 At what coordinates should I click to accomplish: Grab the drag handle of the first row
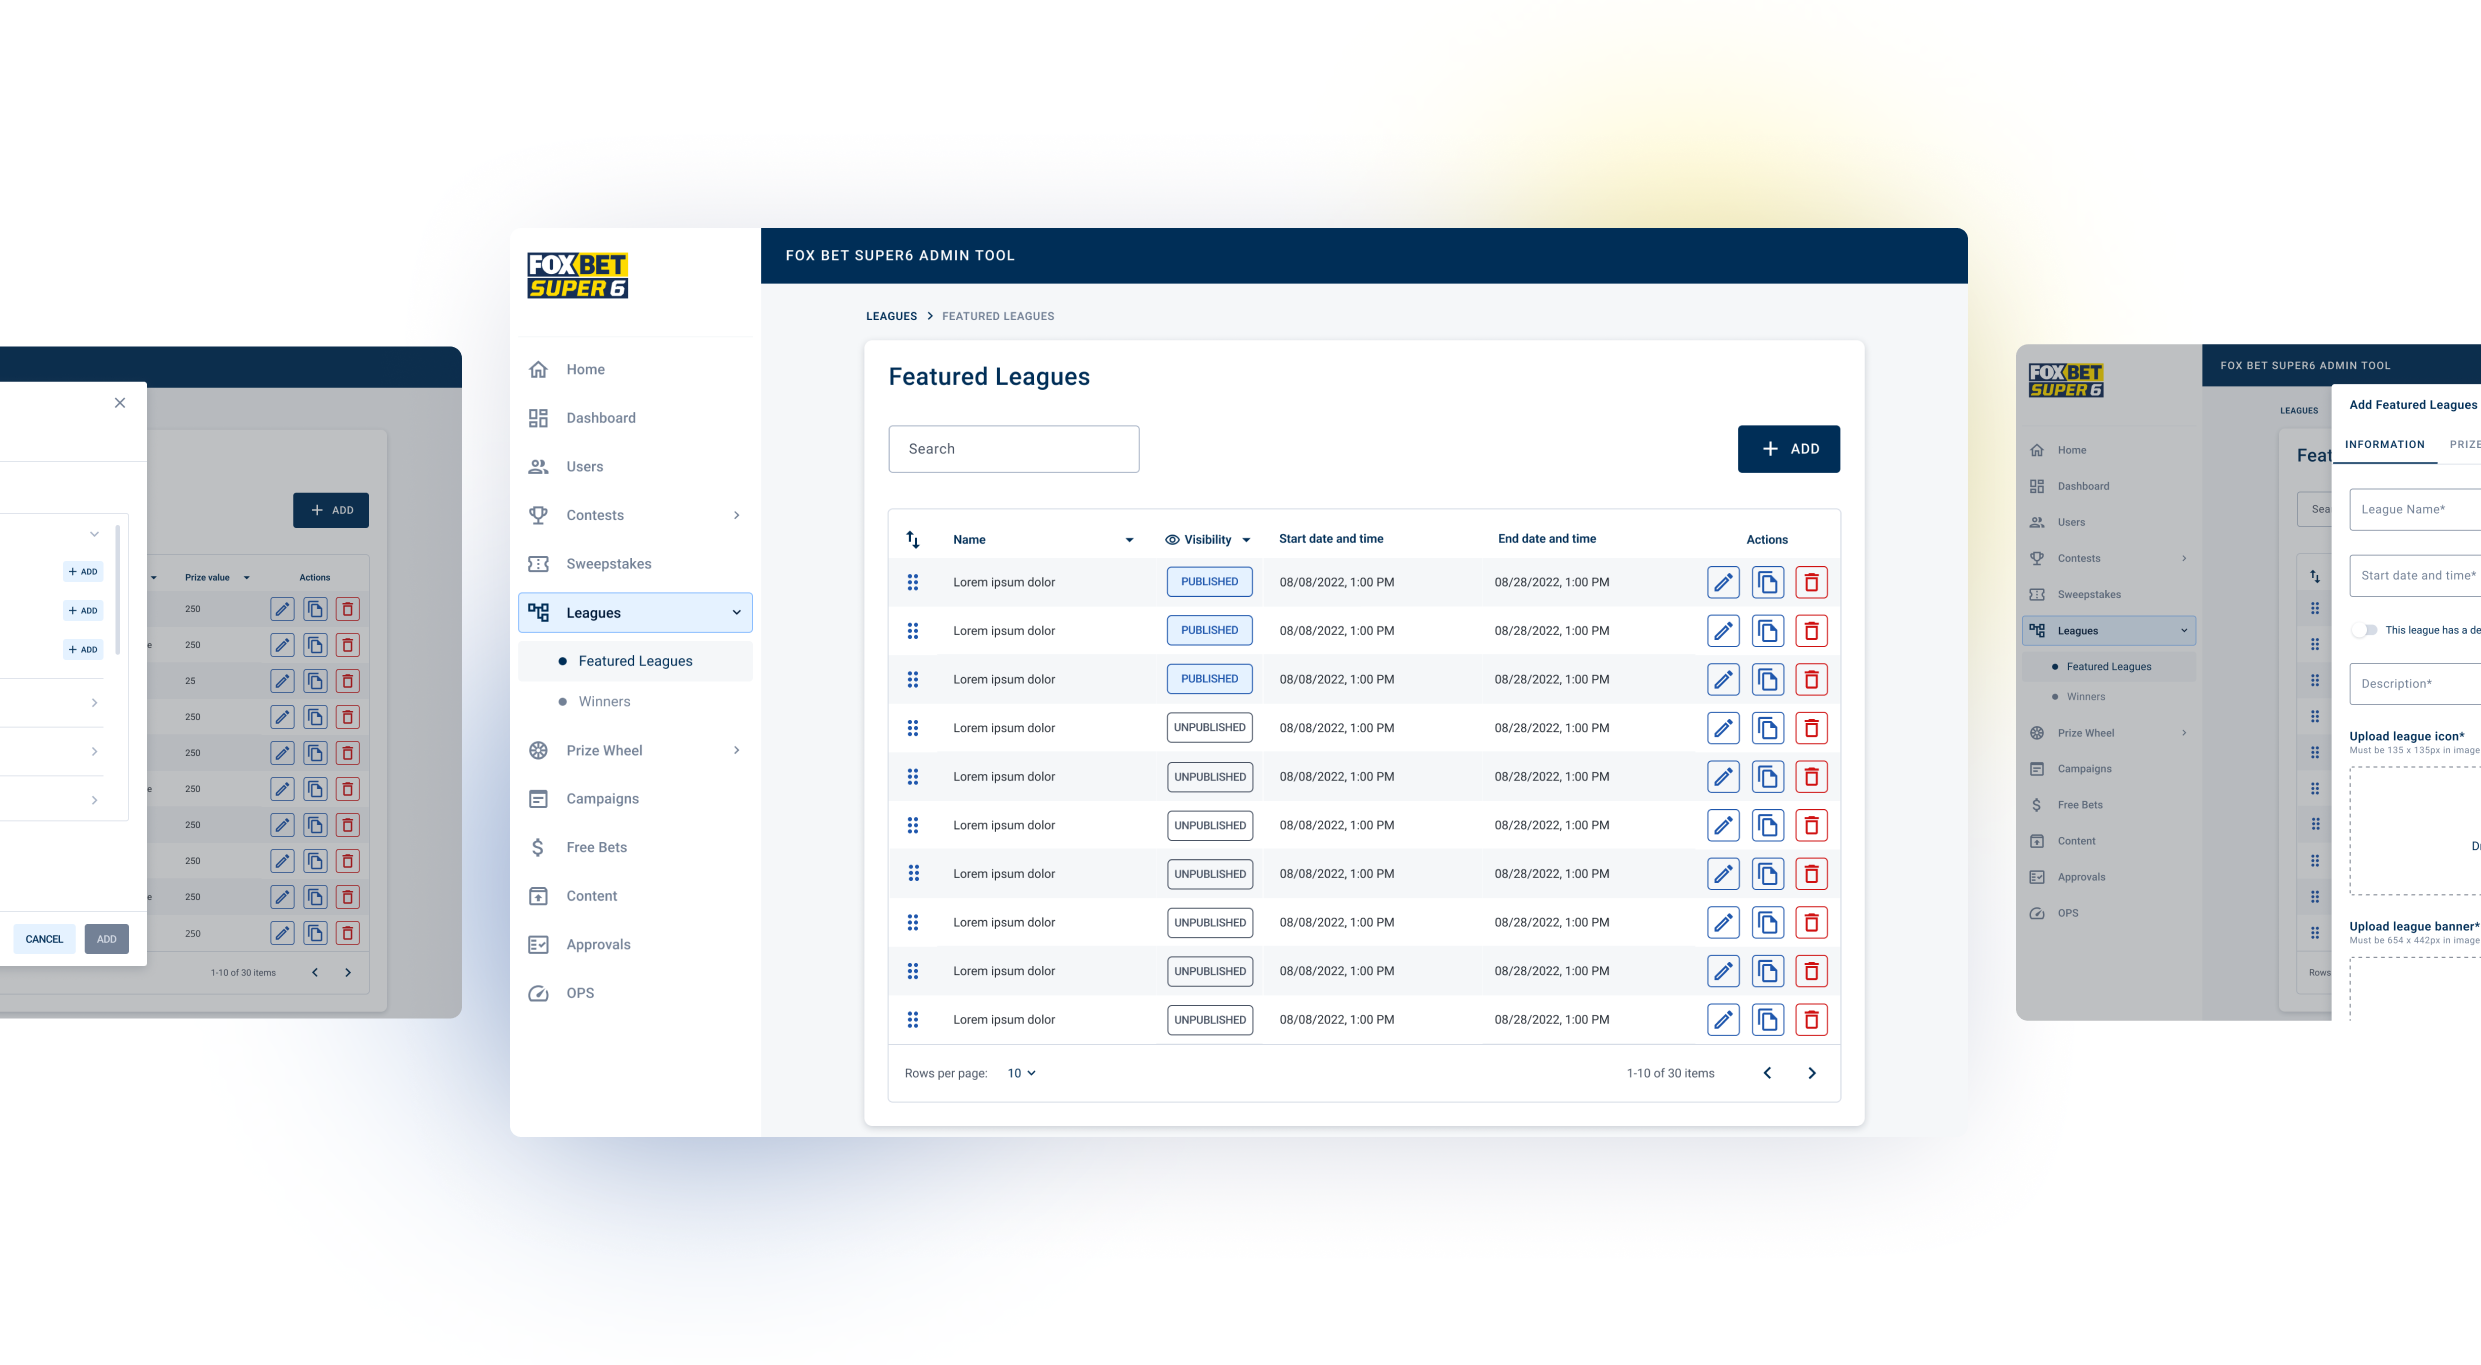913,582
